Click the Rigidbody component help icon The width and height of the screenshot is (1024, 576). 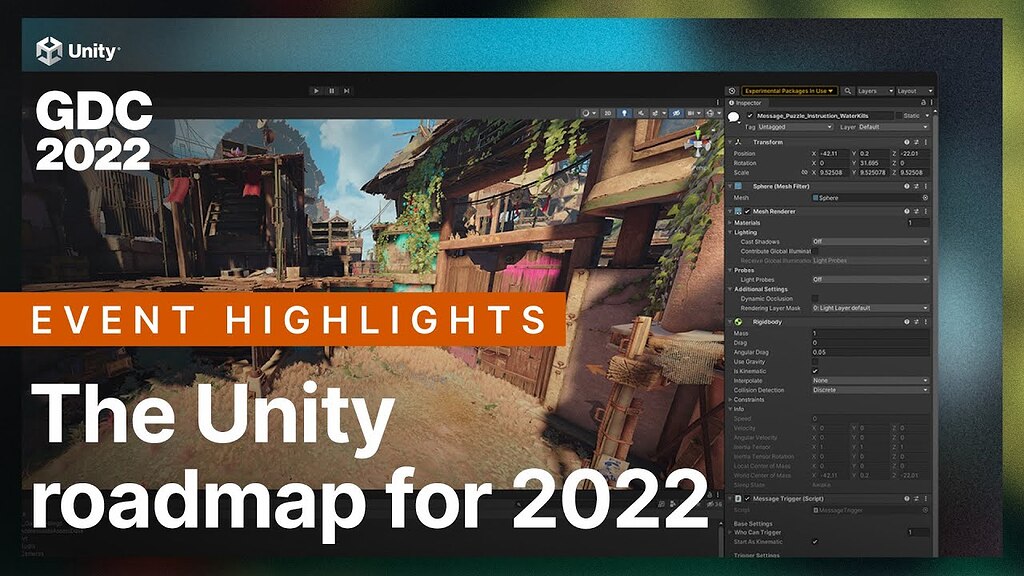click(x=906, y=321)
